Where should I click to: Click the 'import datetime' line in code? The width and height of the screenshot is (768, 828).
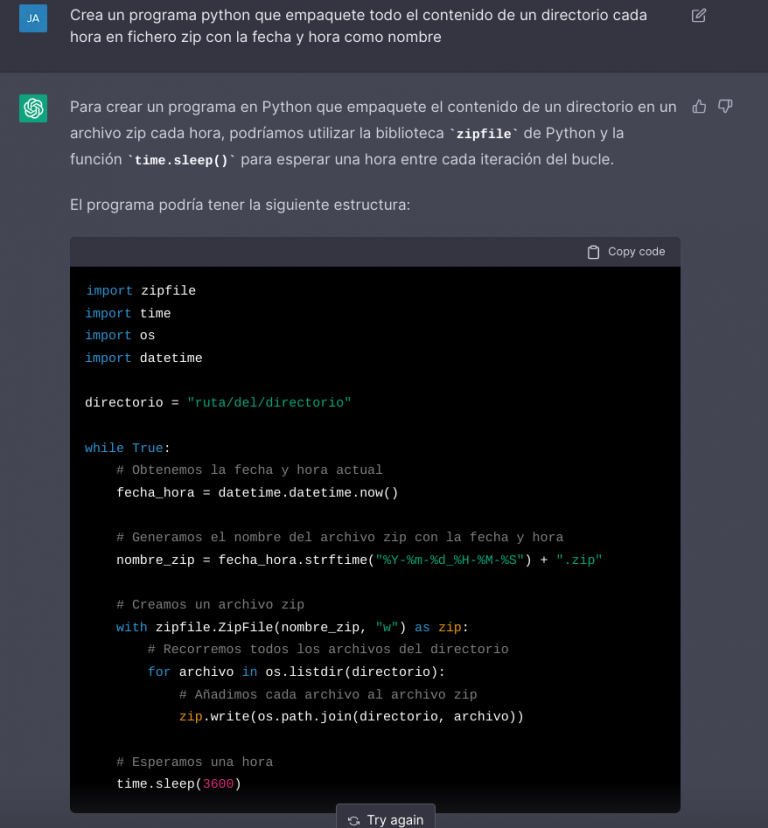143,358
